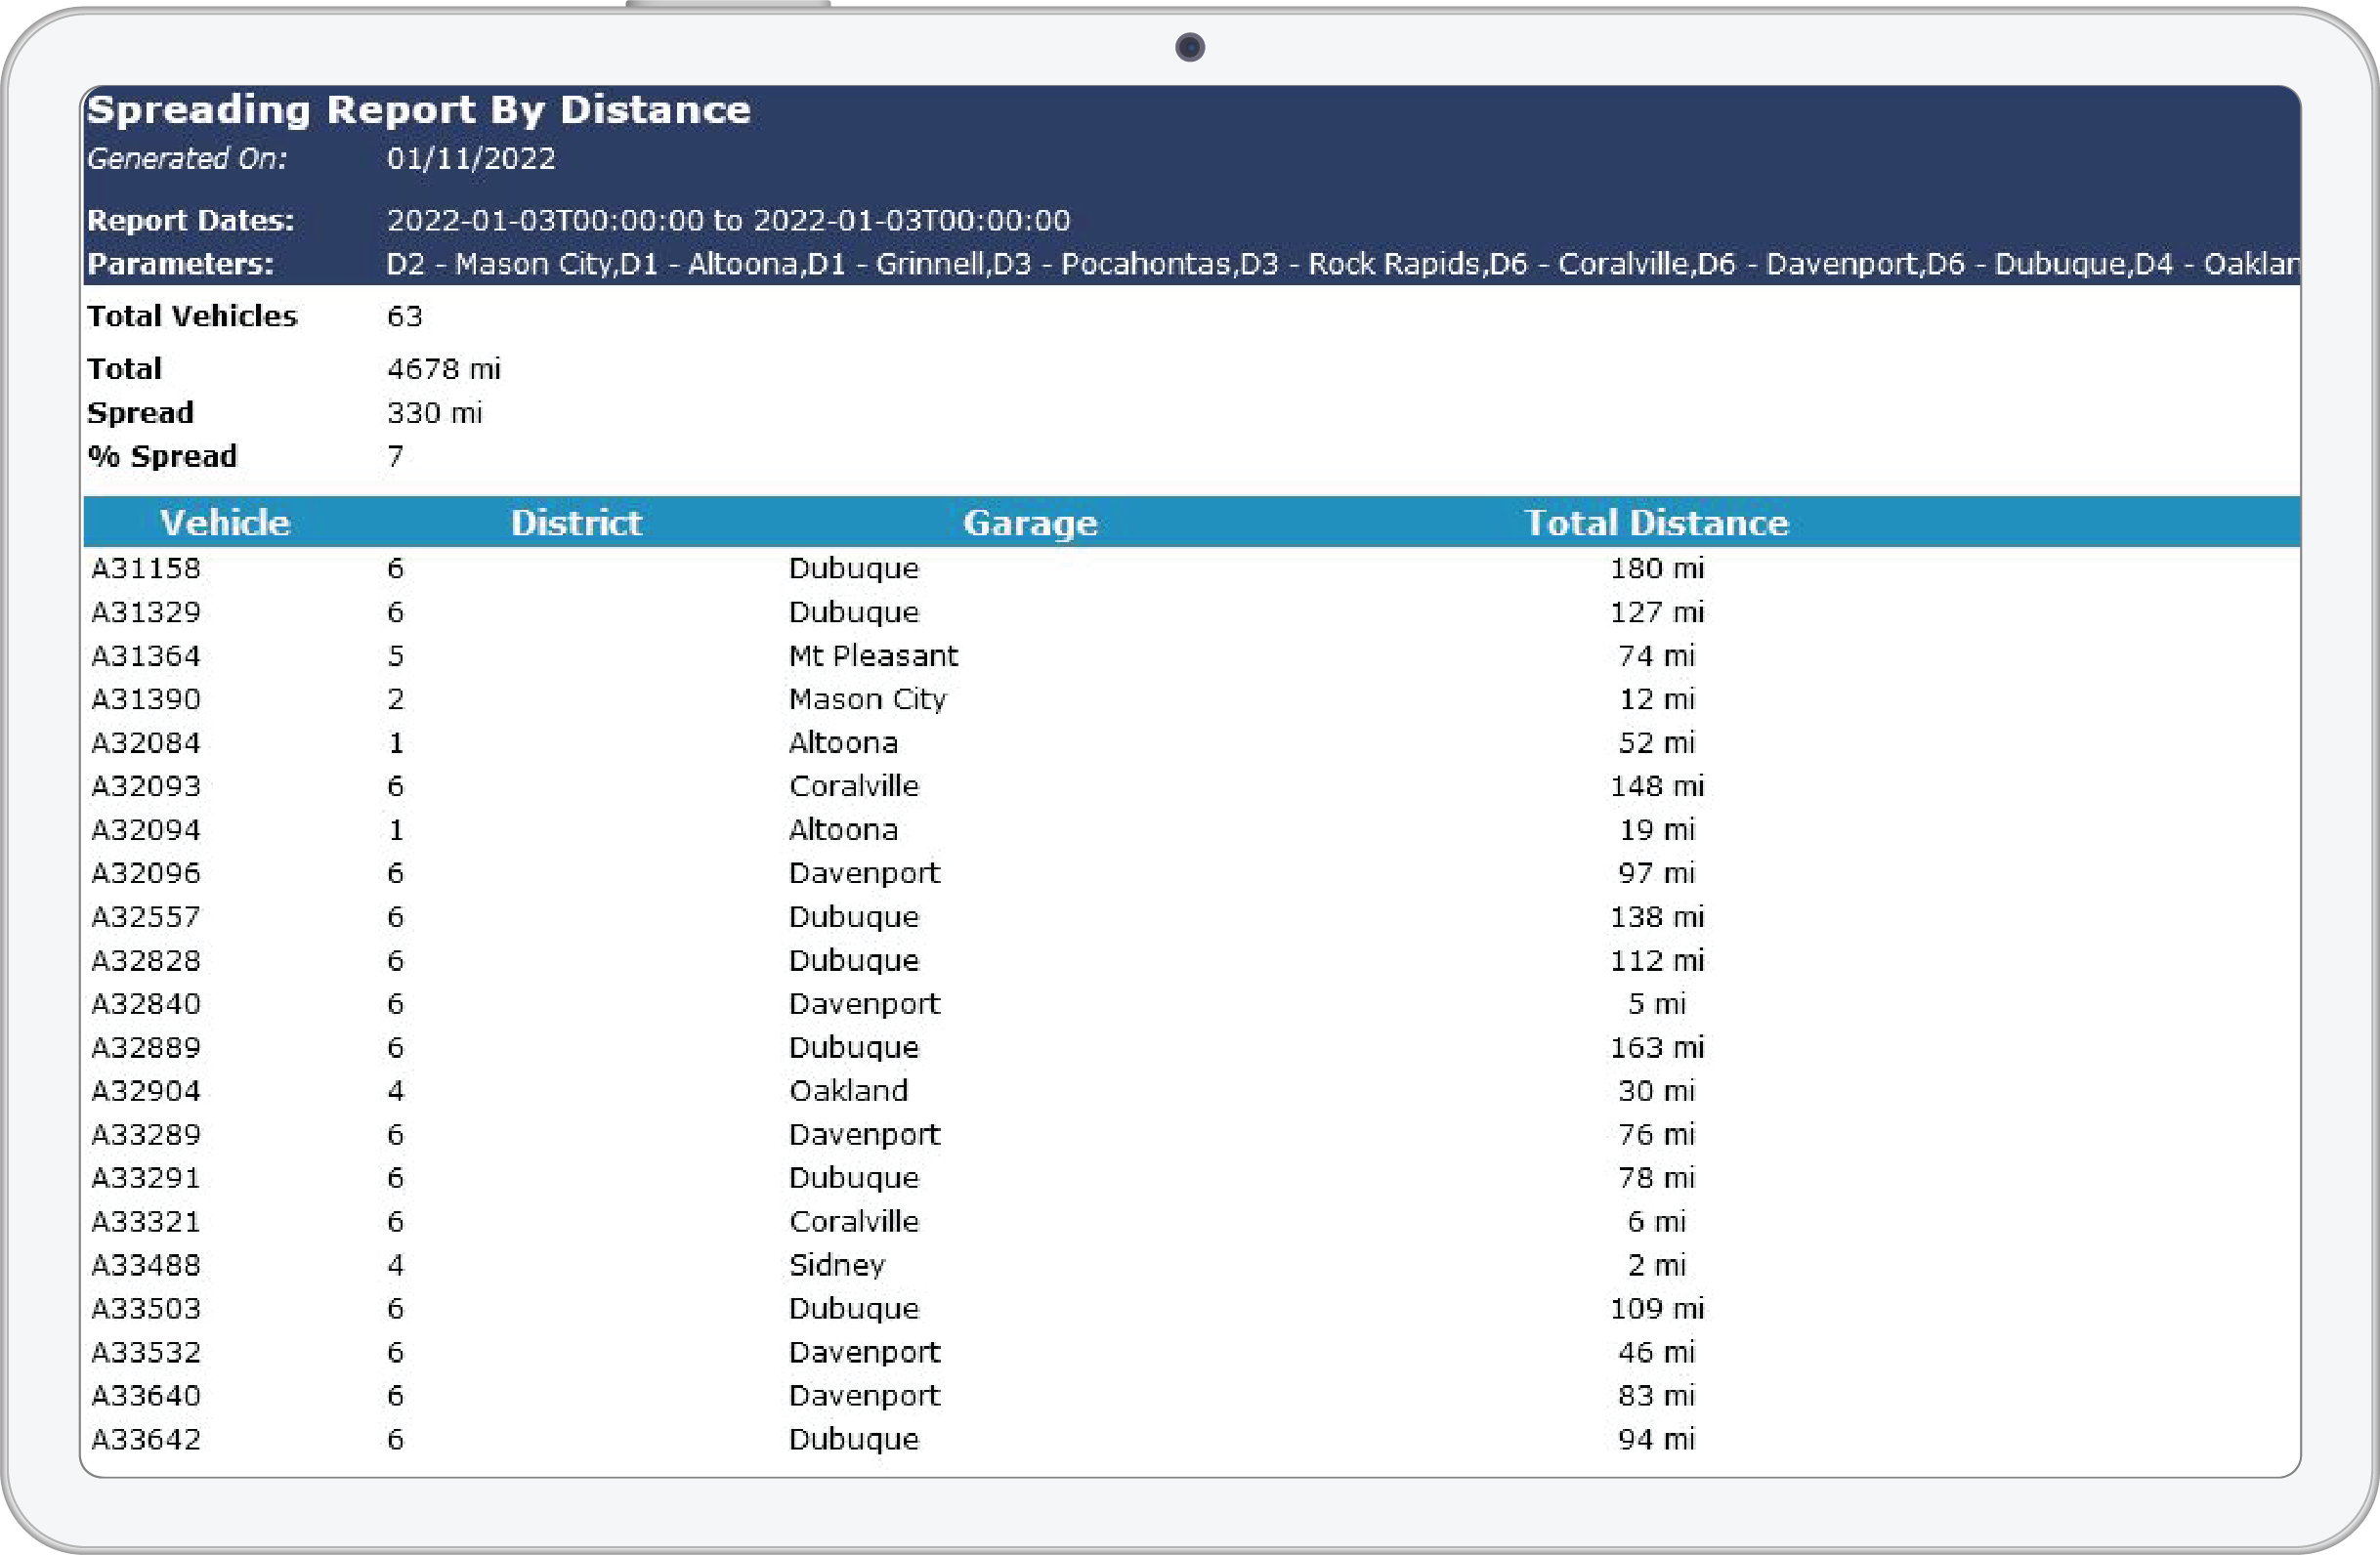Click the Altoona garage cell for A32084
Image resolution: width=2380 pixels, height=1555 pixels.
tap(843, 743)
